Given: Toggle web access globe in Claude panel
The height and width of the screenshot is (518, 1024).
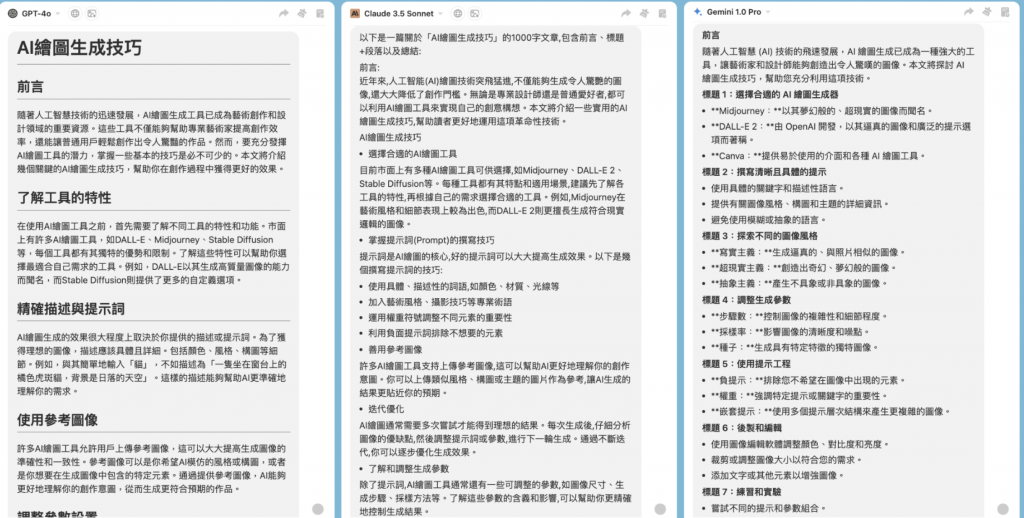Looking at the screenshot, I should (458, 13).
